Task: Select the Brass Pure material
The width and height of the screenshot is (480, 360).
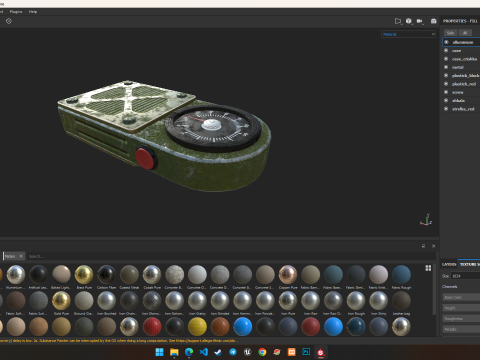Action: [x=84, y=277]
